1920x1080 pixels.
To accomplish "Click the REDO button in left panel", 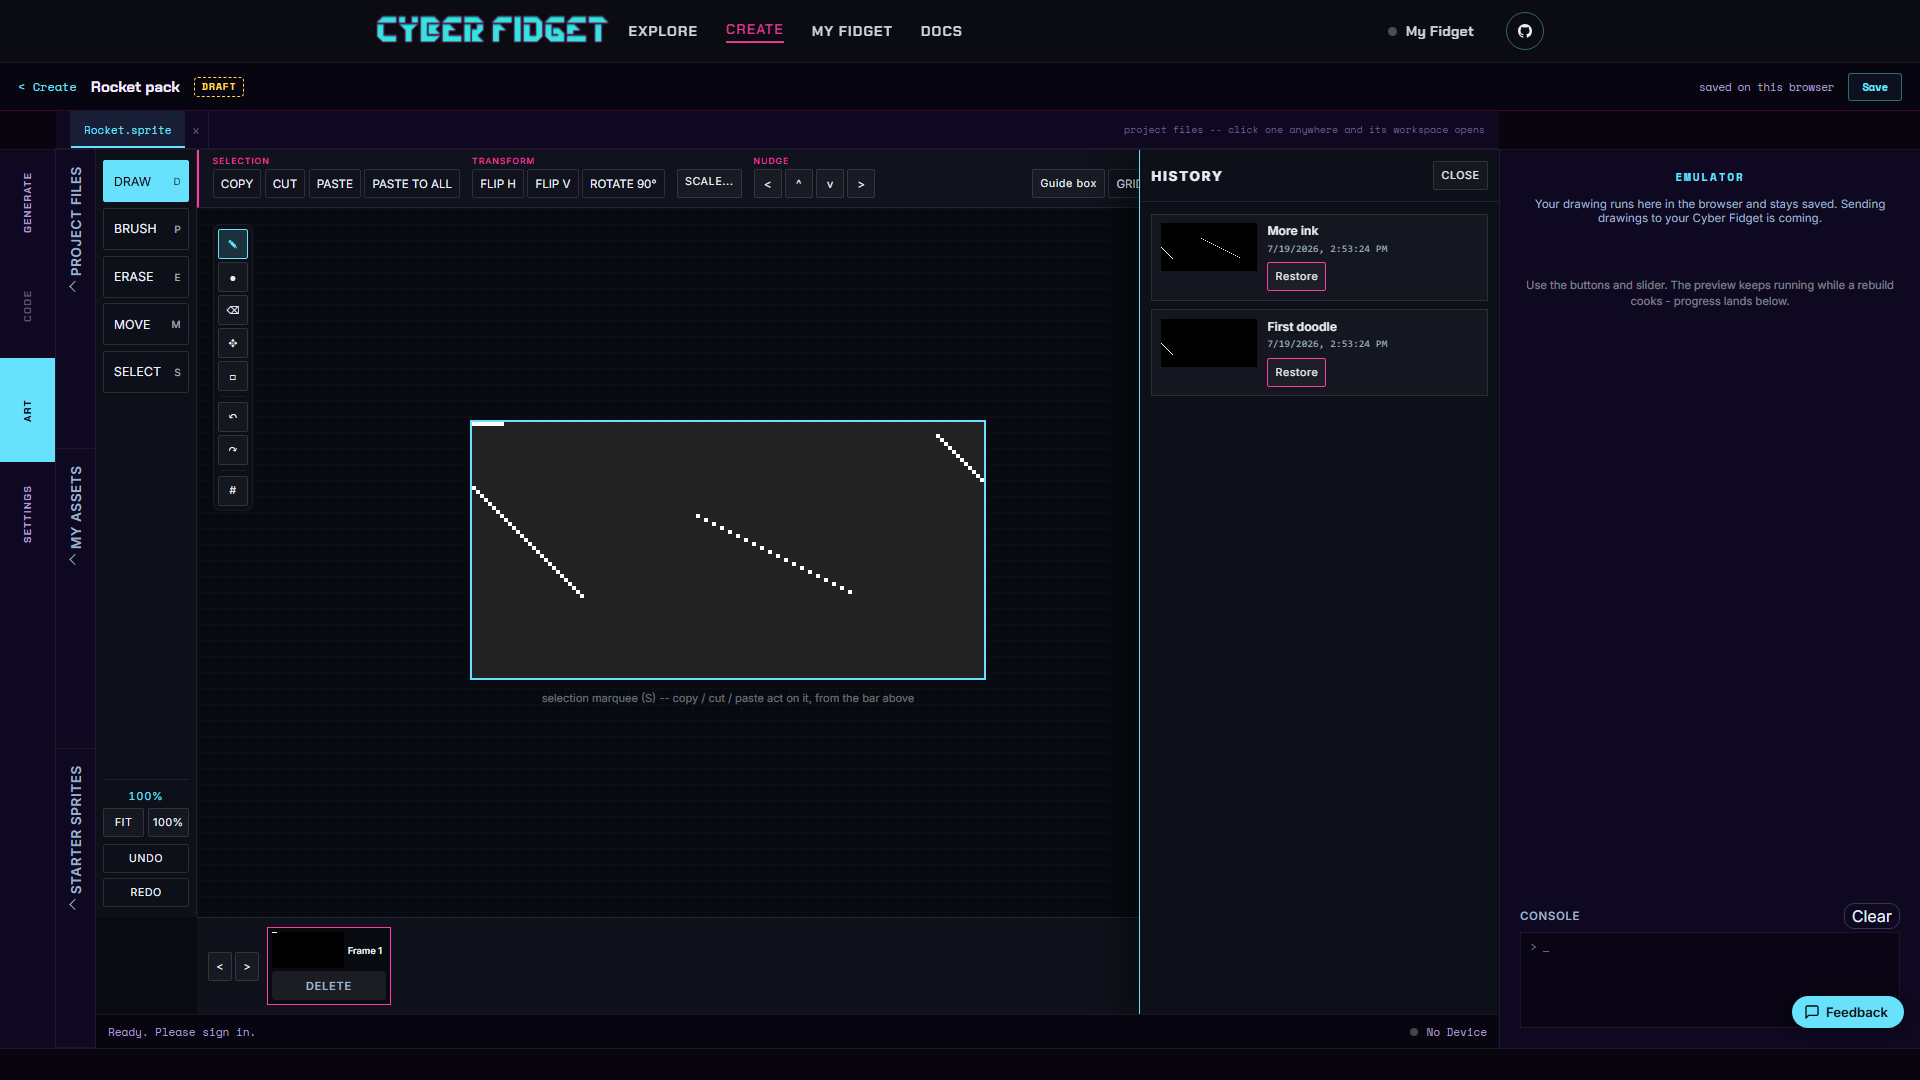I will click(146, 893).
